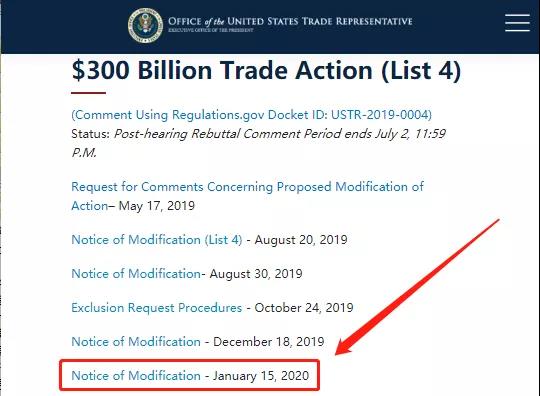Click the August 20, 2019 date text
The width and height of the screenshot is (540, 396).
tap(301, 240)
